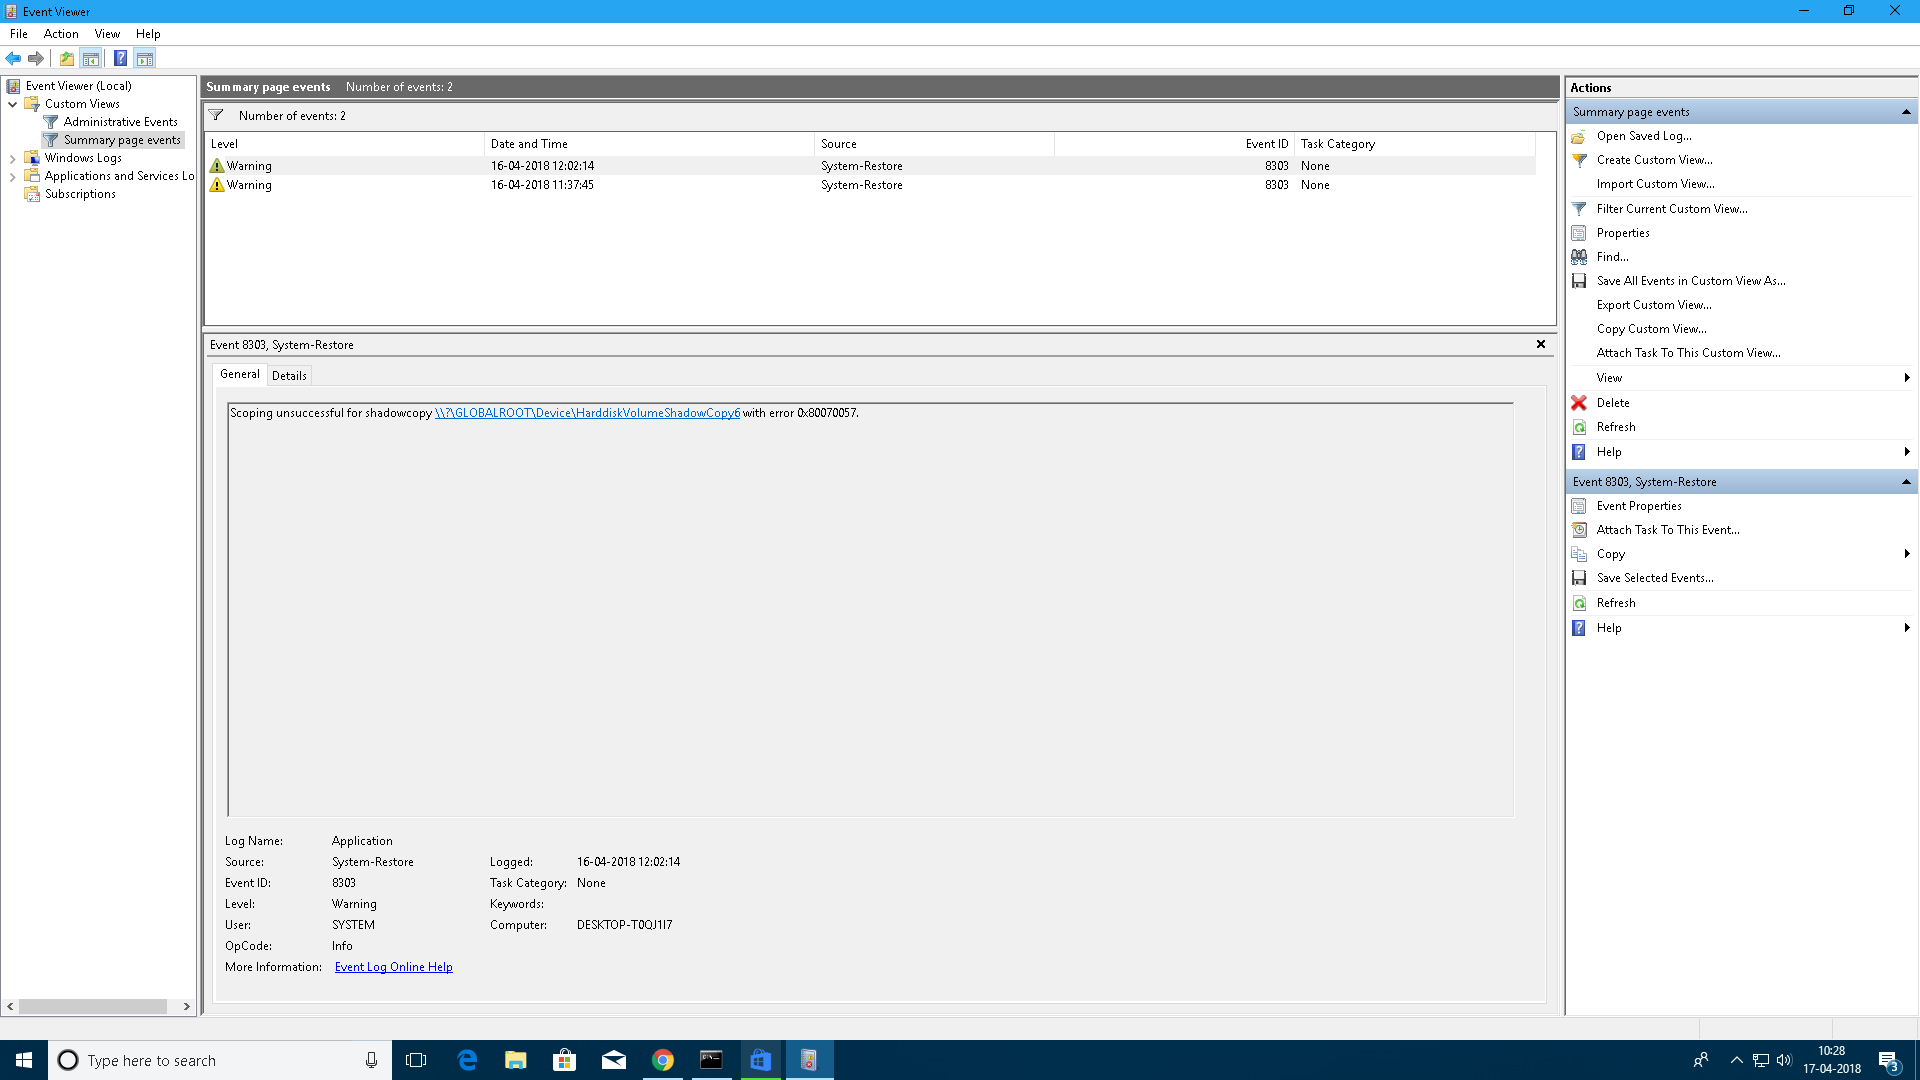This screenshot has height=1080, width=1920.
Task: Open Google Chrome from the taskbar
Action: (x=662, y=1060)
